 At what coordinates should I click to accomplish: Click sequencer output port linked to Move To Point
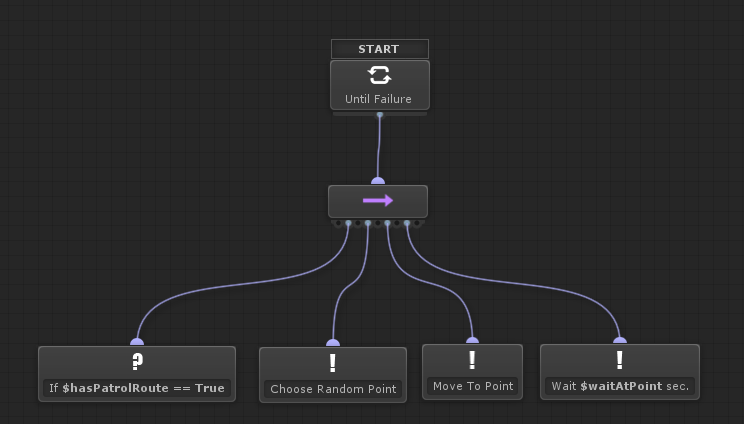pyautogui.click(x=387, y=223)
